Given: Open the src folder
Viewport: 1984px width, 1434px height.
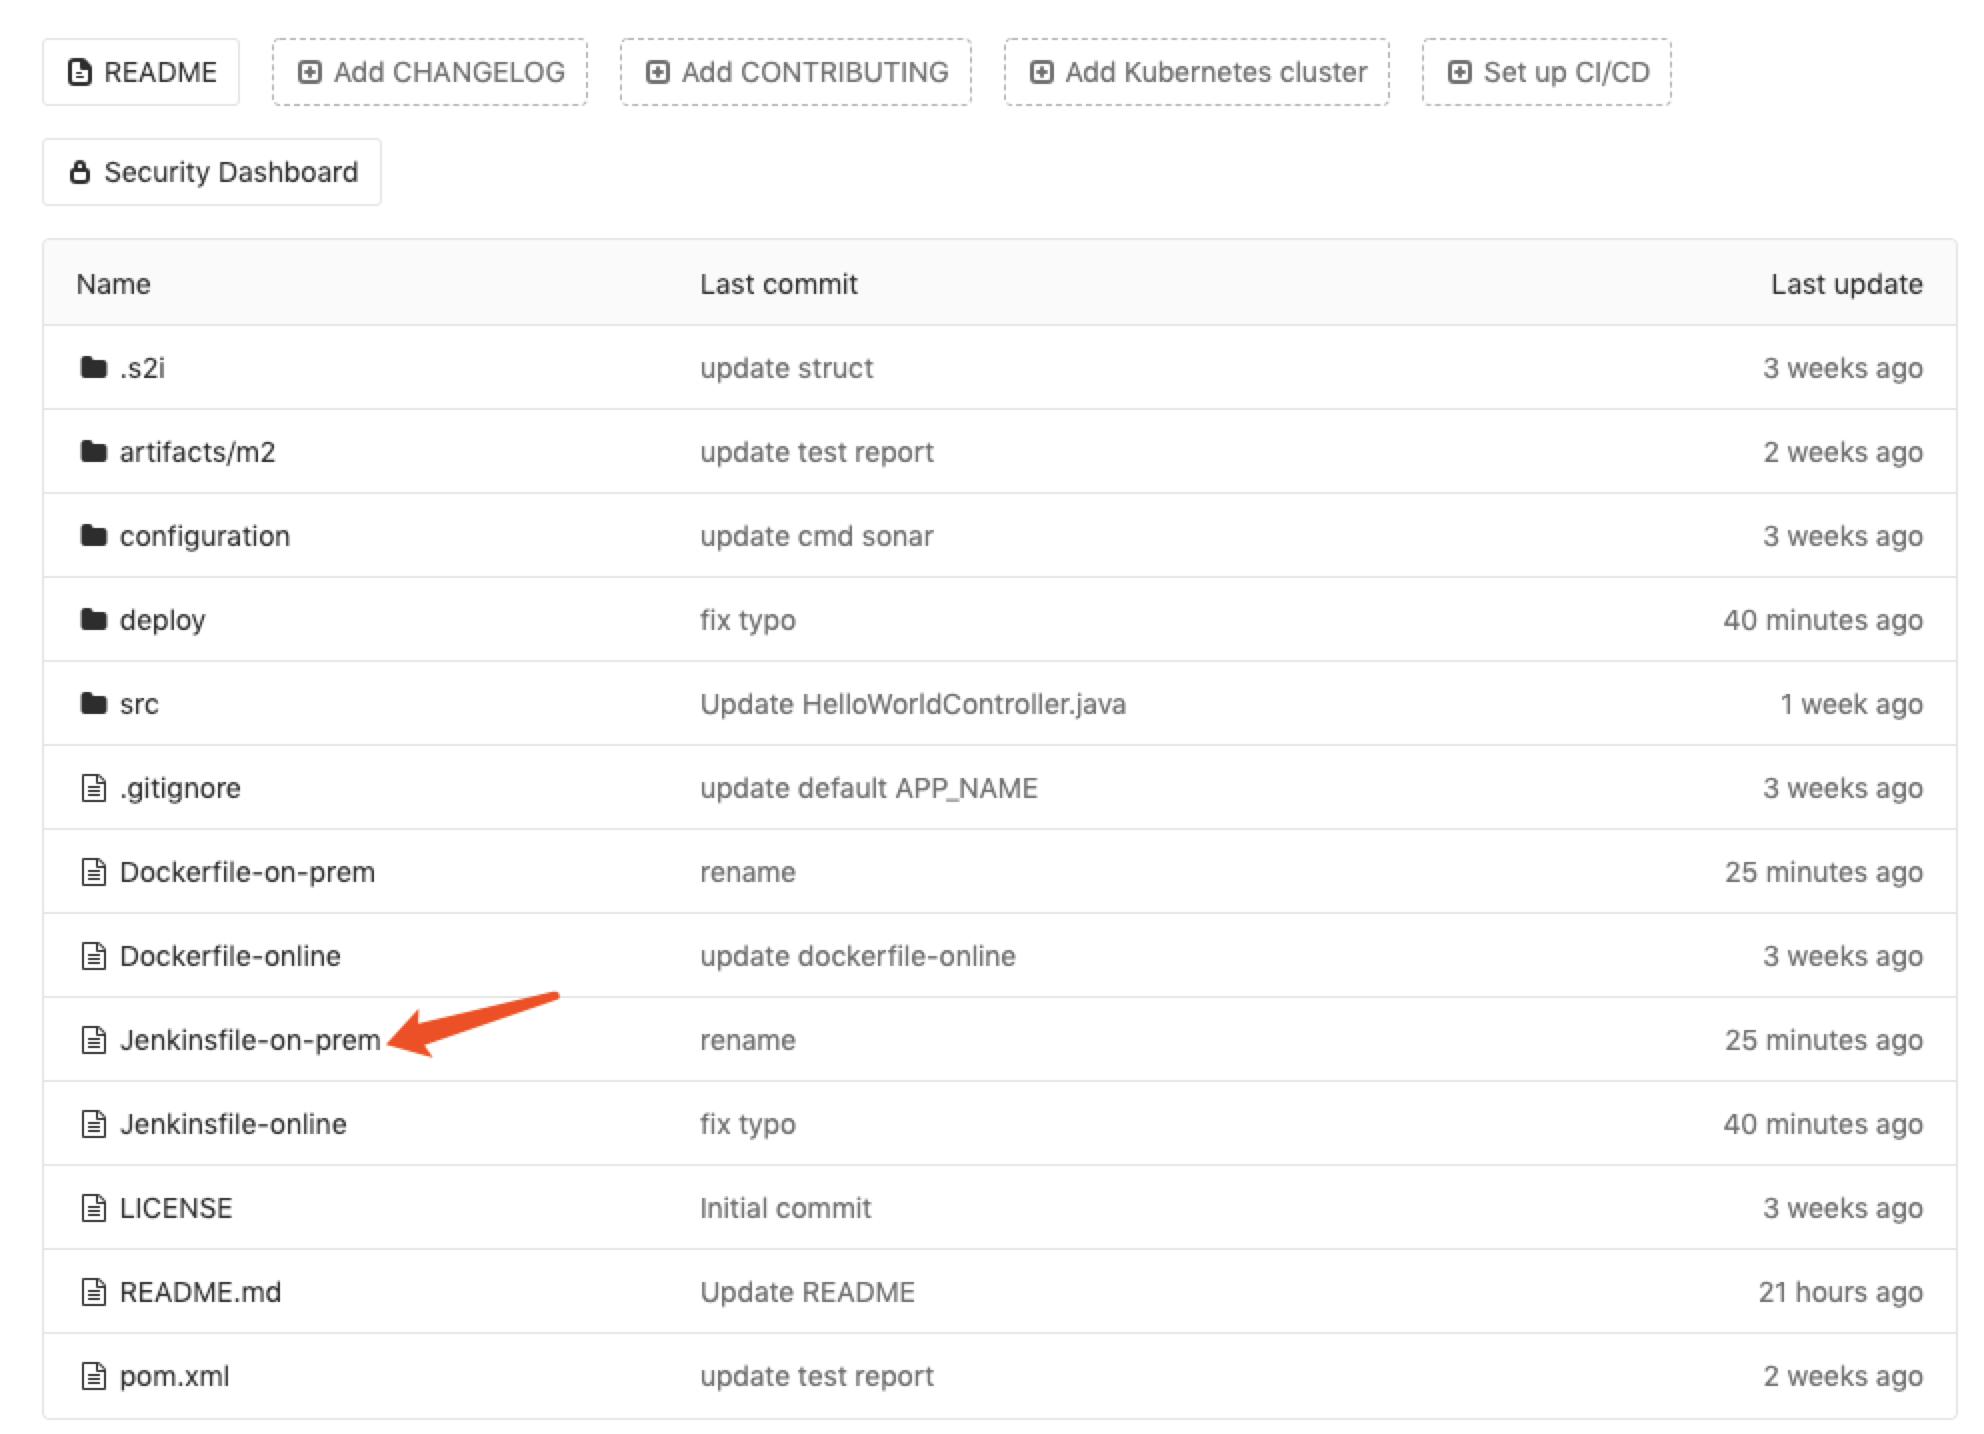Looking at the screenshot, I should click(x=138, y=704).
